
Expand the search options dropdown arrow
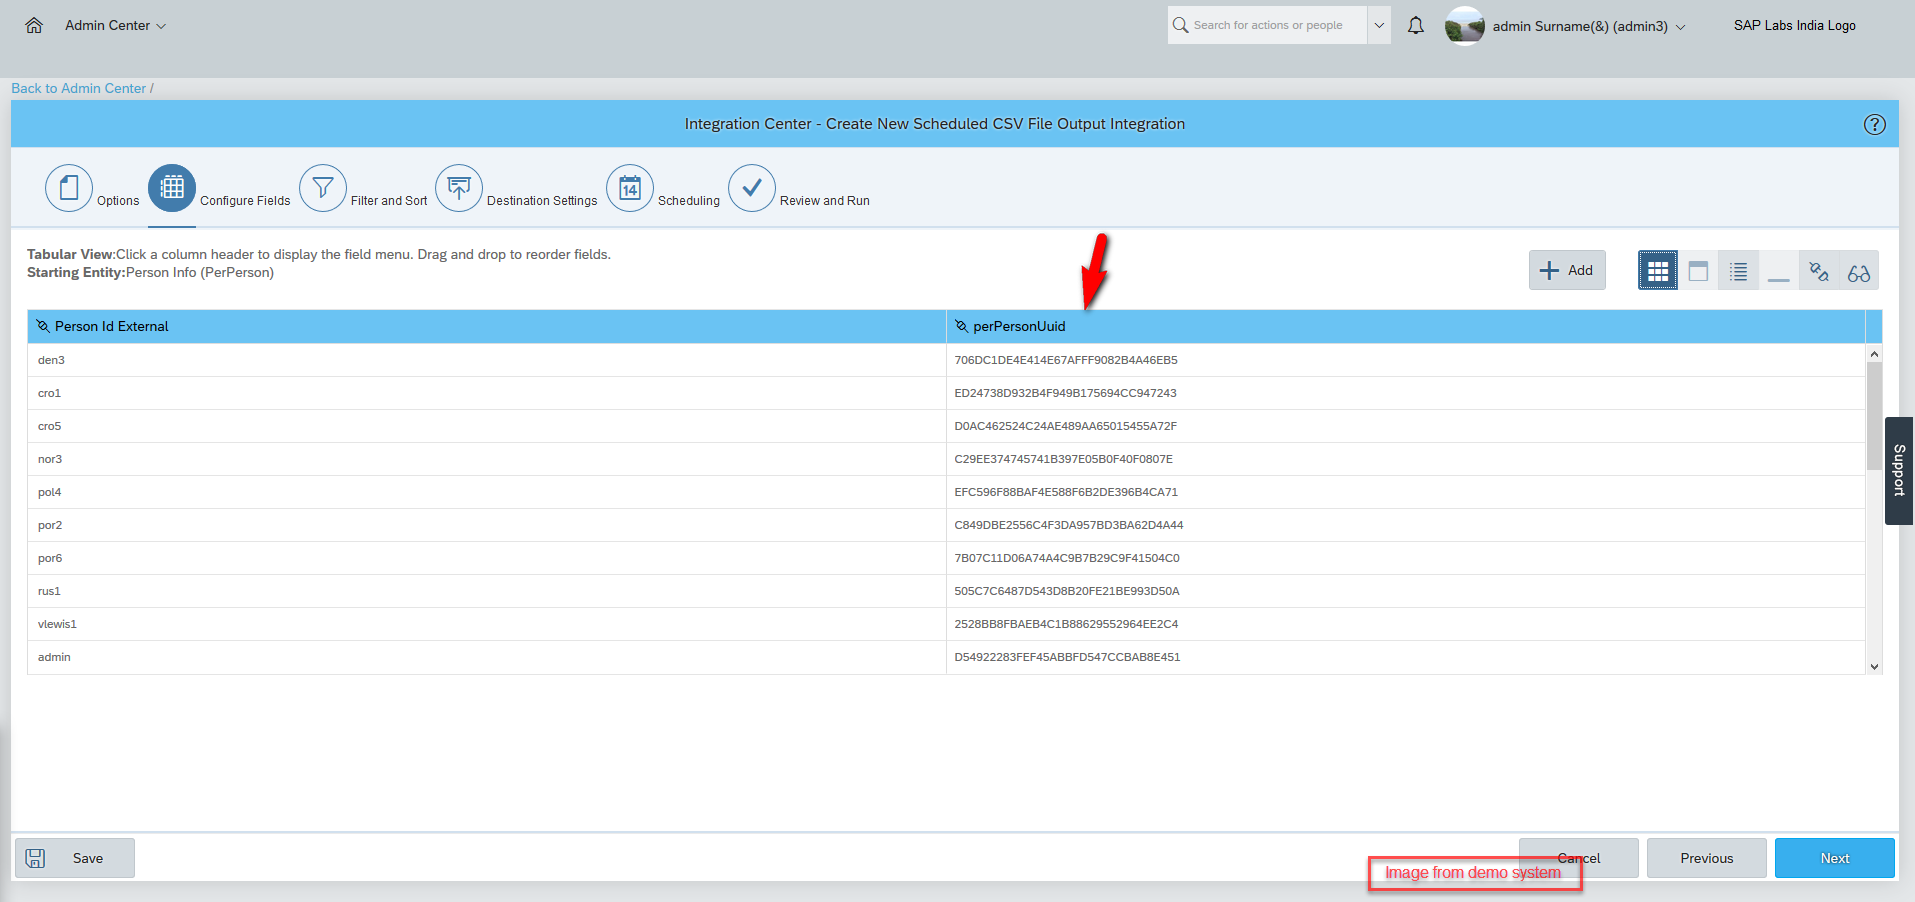1379,25
